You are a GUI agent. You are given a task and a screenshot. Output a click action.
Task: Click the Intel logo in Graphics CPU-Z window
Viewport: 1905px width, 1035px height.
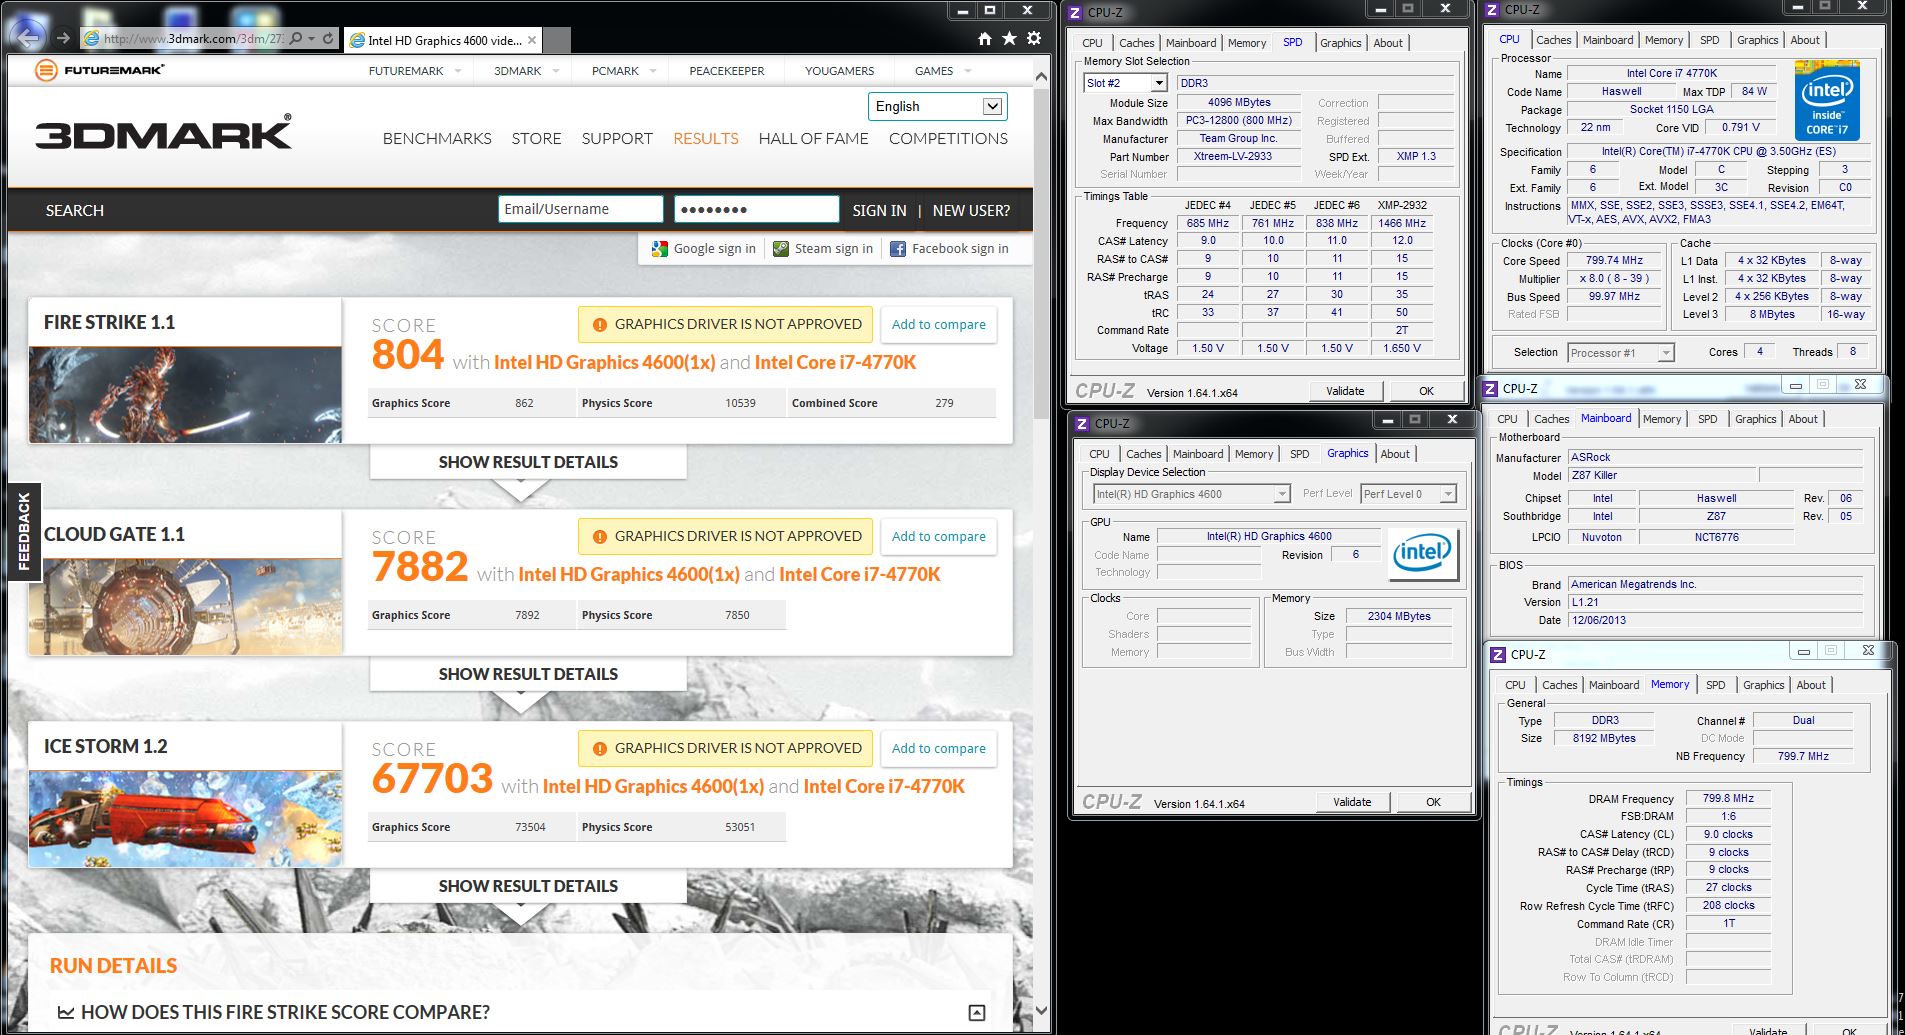(x=1422, y=553)
